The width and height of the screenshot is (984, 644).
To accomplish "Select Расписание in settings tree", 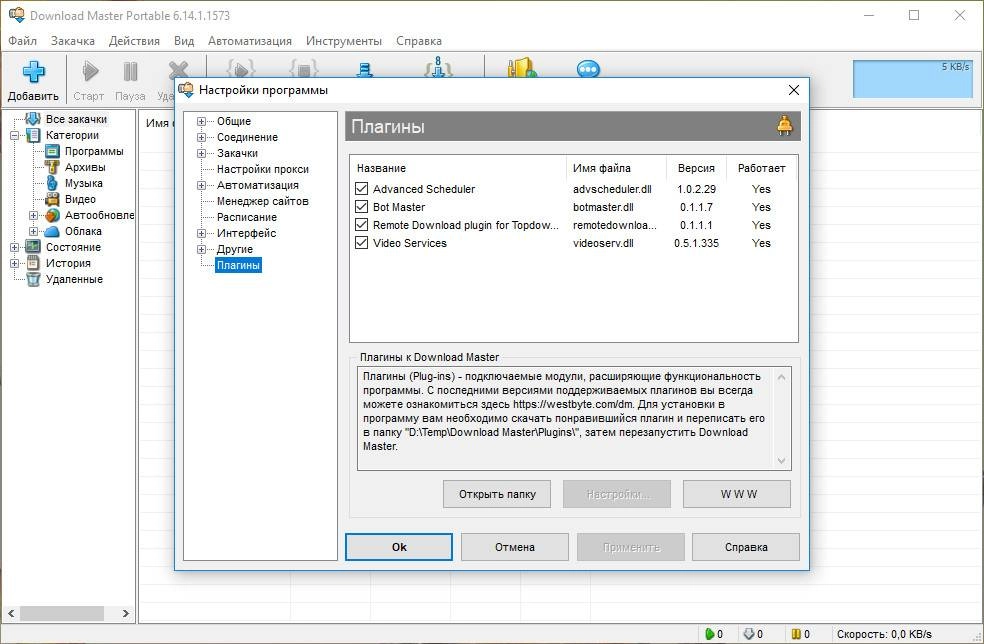I will [247, 217].
